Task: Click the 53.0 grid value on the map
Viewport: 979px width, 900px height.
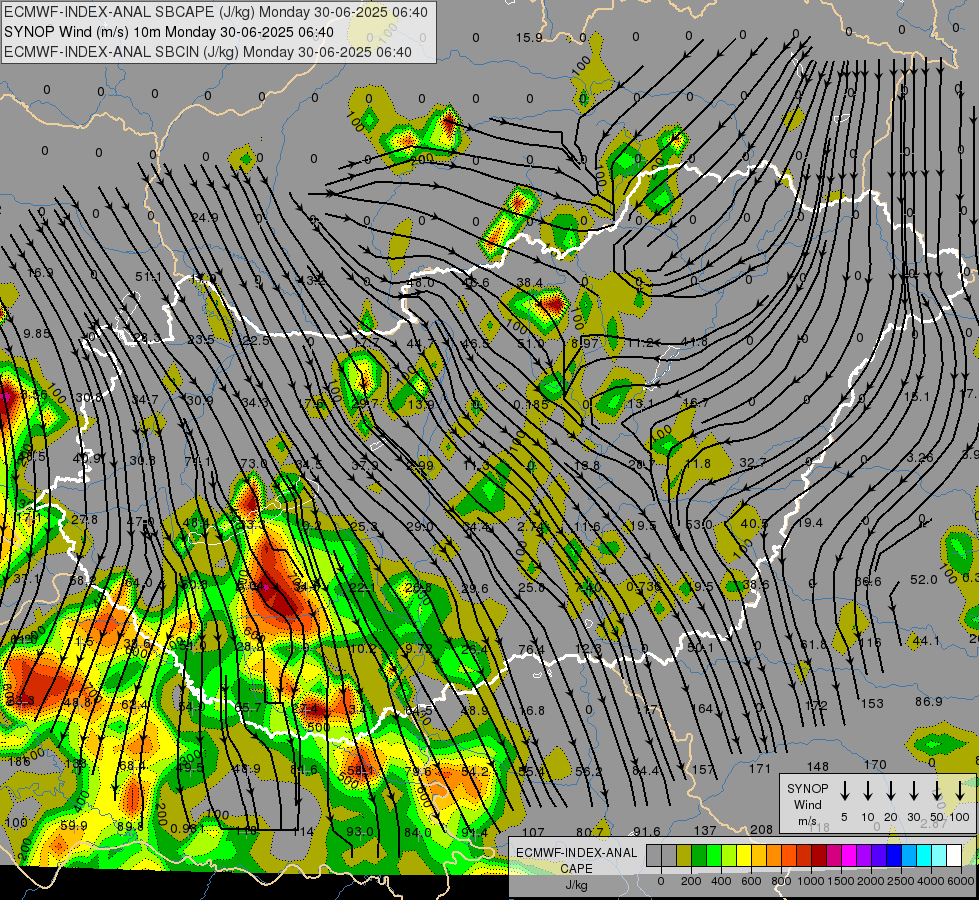Action: tap(699, 524)
